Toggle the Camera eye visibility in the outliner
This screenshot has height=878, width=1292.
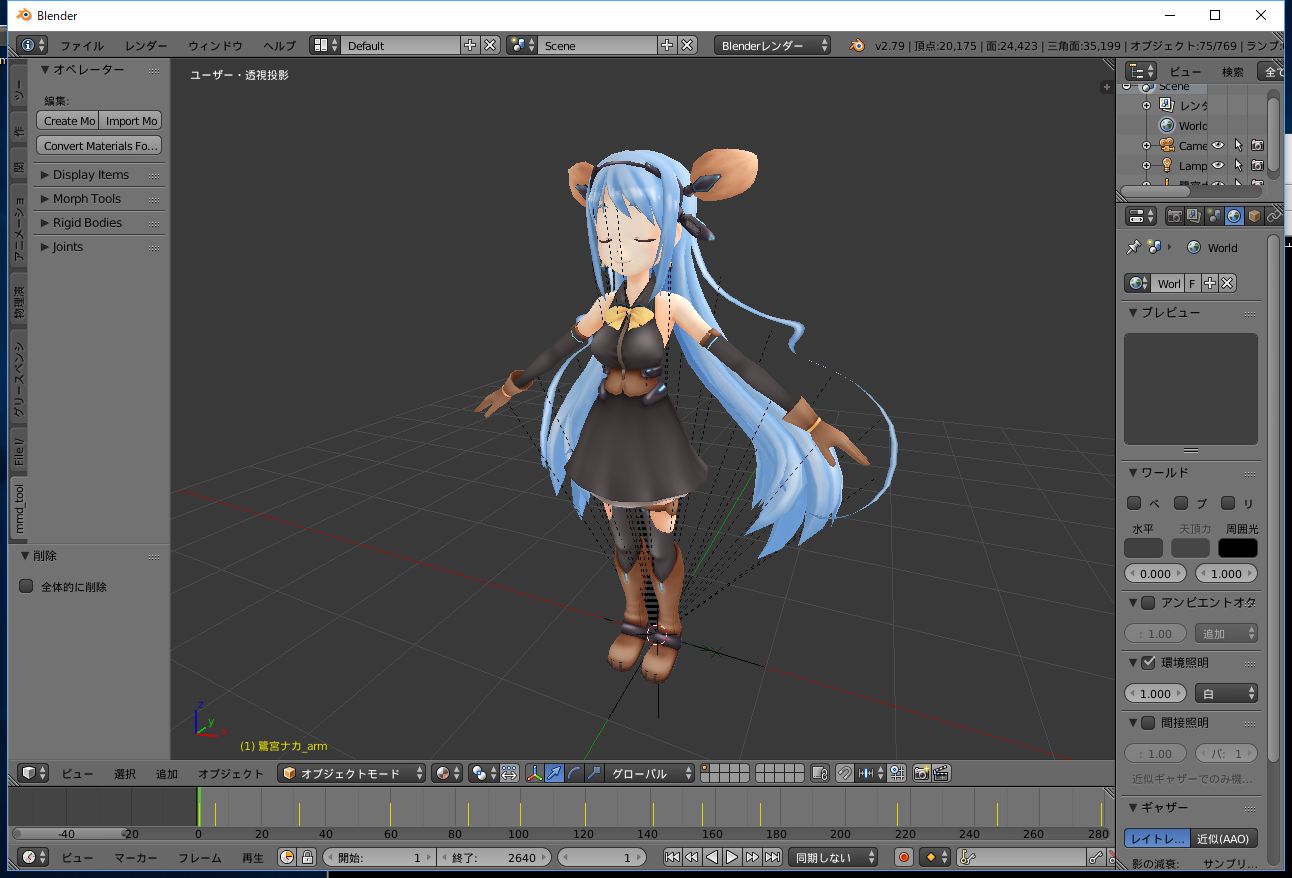pyautogui.click(x=1218, y=145)
